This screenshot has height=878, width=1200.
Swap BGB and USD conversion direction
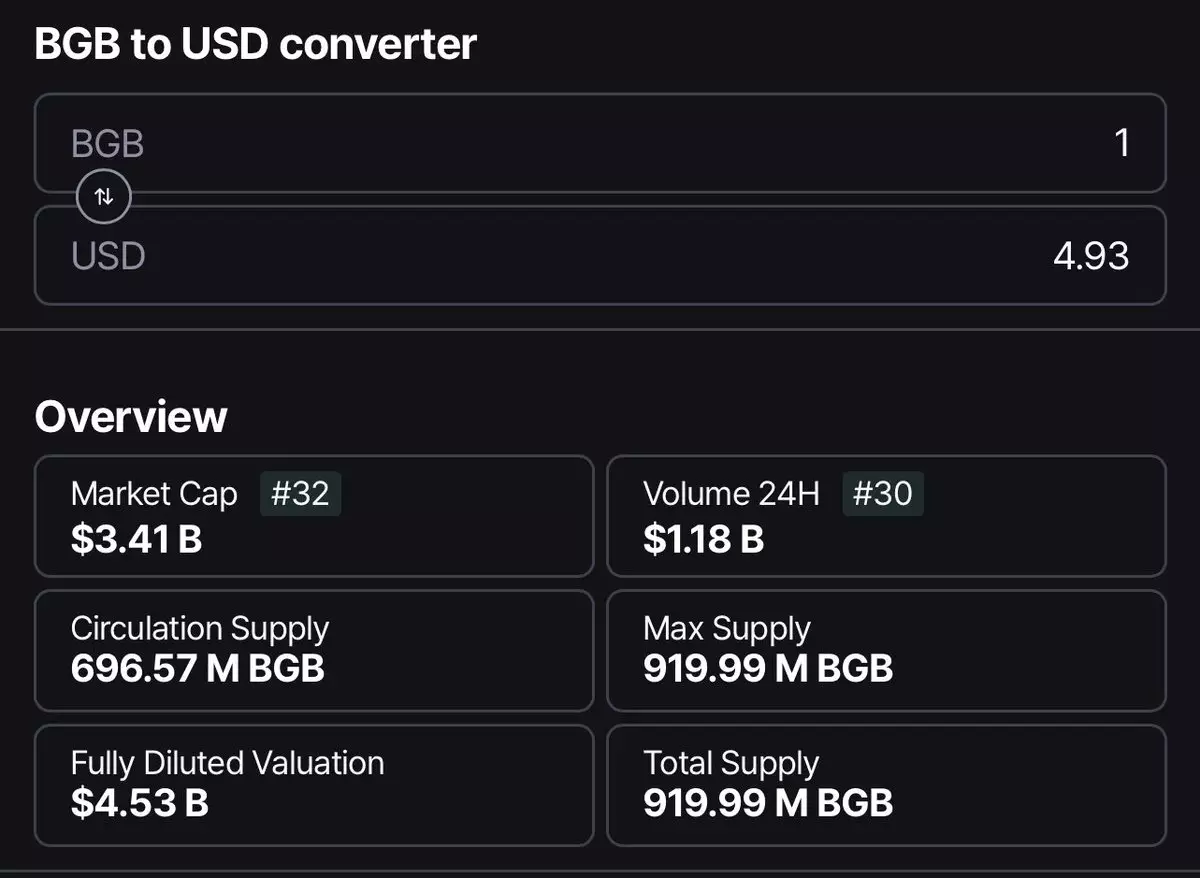(104, 197)
